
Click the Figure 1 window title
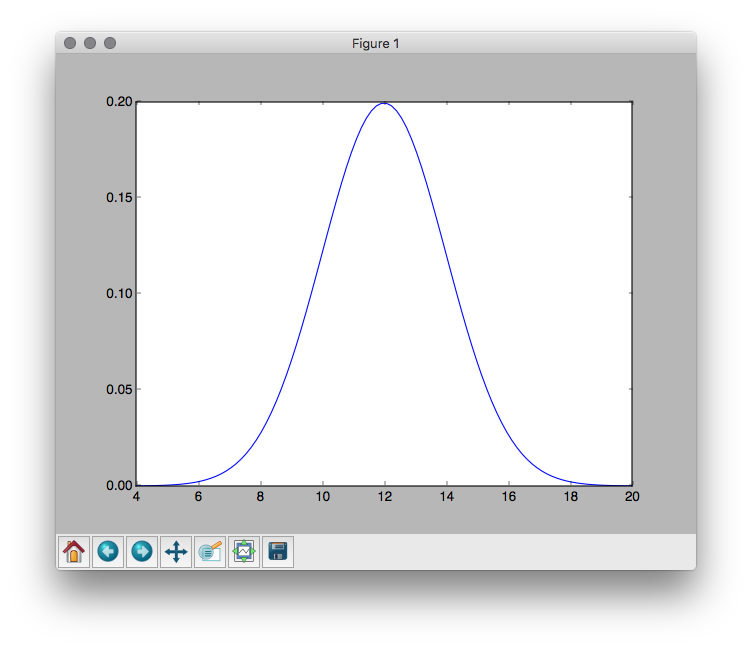(376, 44)
